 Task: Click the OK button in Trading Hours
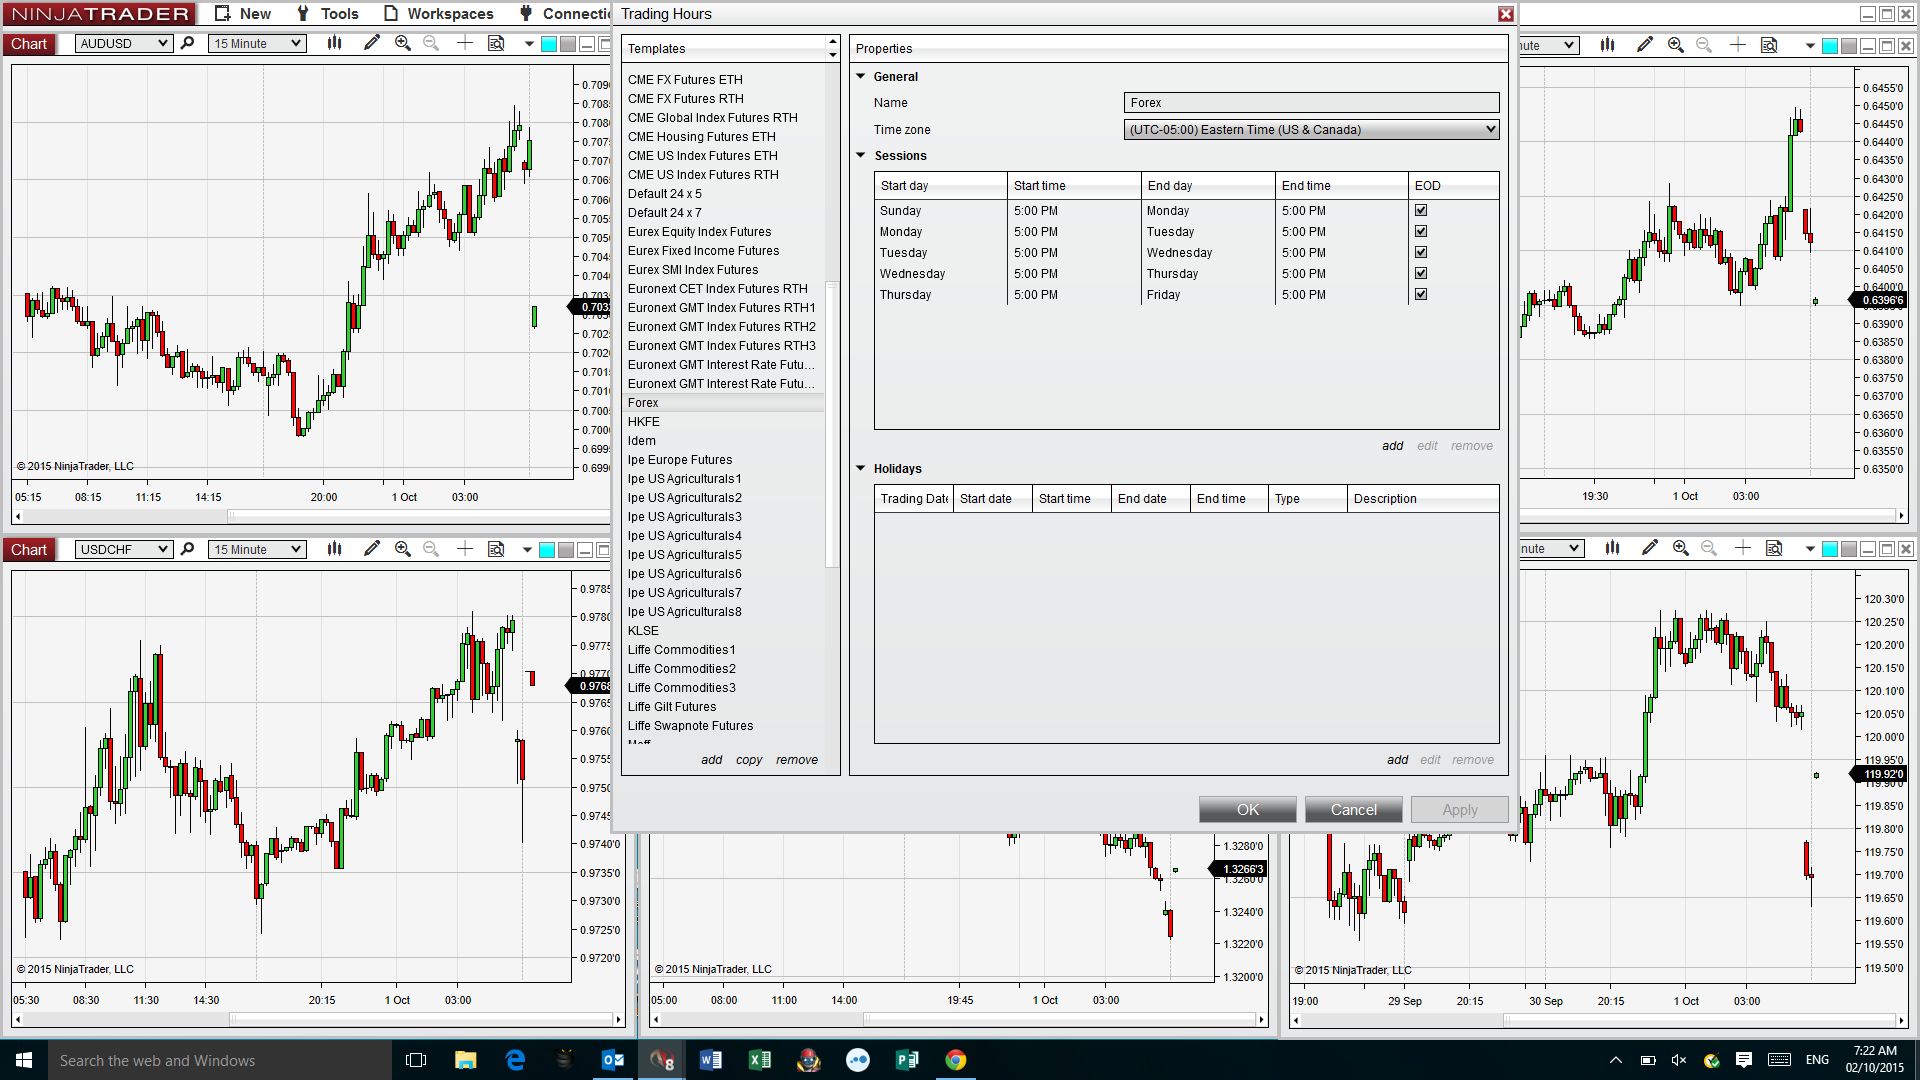tap(1247, 809)
